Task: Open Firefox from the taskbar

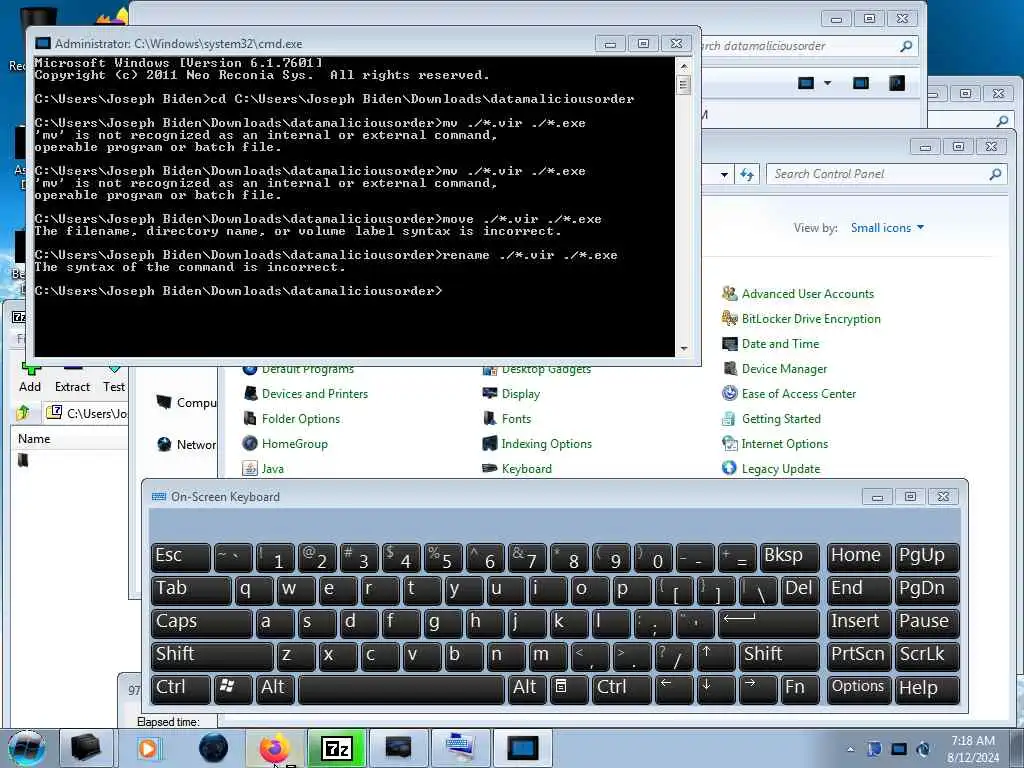Action: pos(275,748)
